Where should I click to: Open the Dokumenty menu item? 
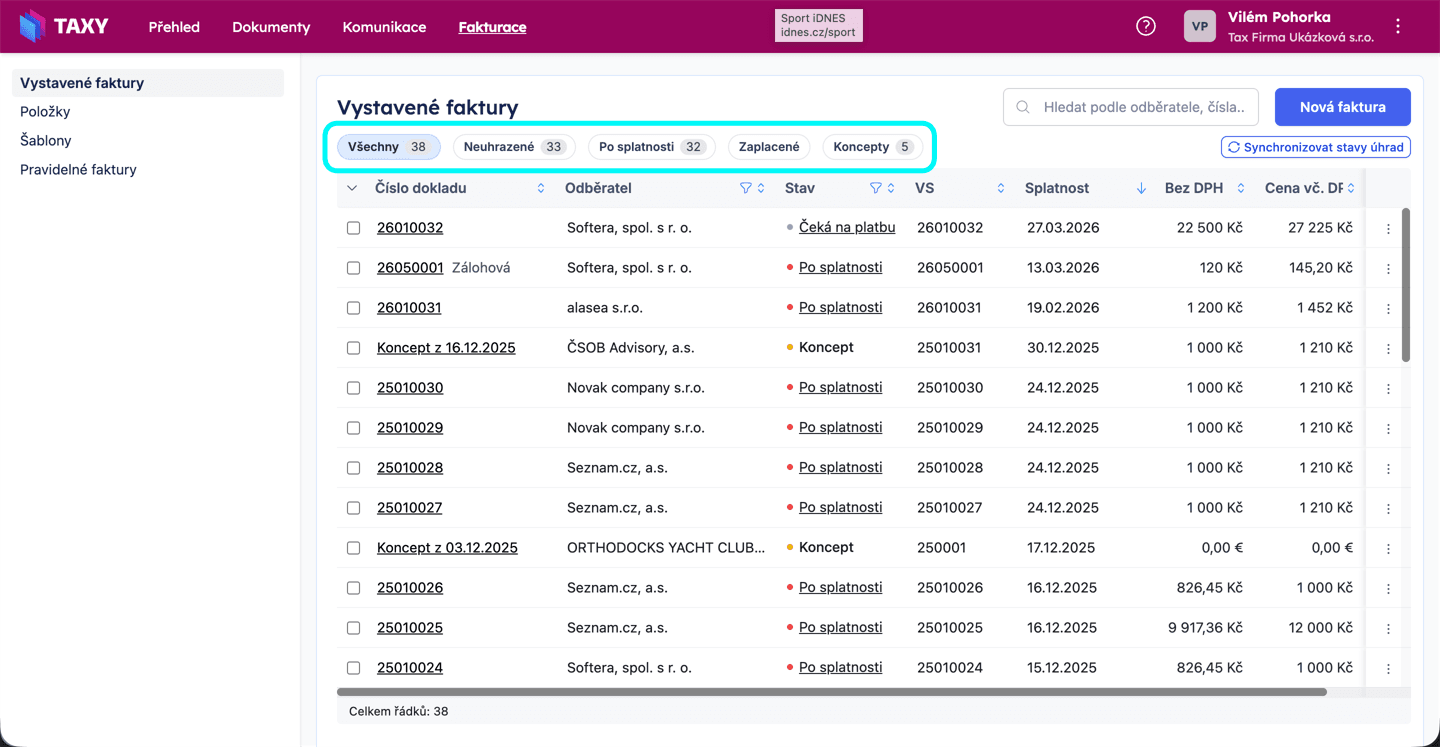point(271,27)
